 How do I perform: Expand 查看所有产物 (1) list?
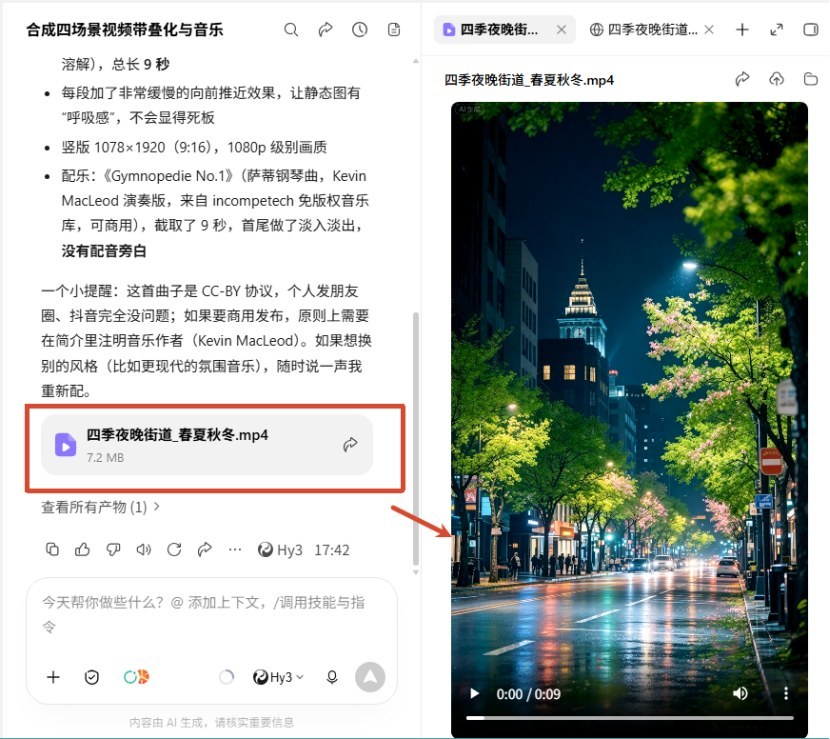[x=100, y=507]
